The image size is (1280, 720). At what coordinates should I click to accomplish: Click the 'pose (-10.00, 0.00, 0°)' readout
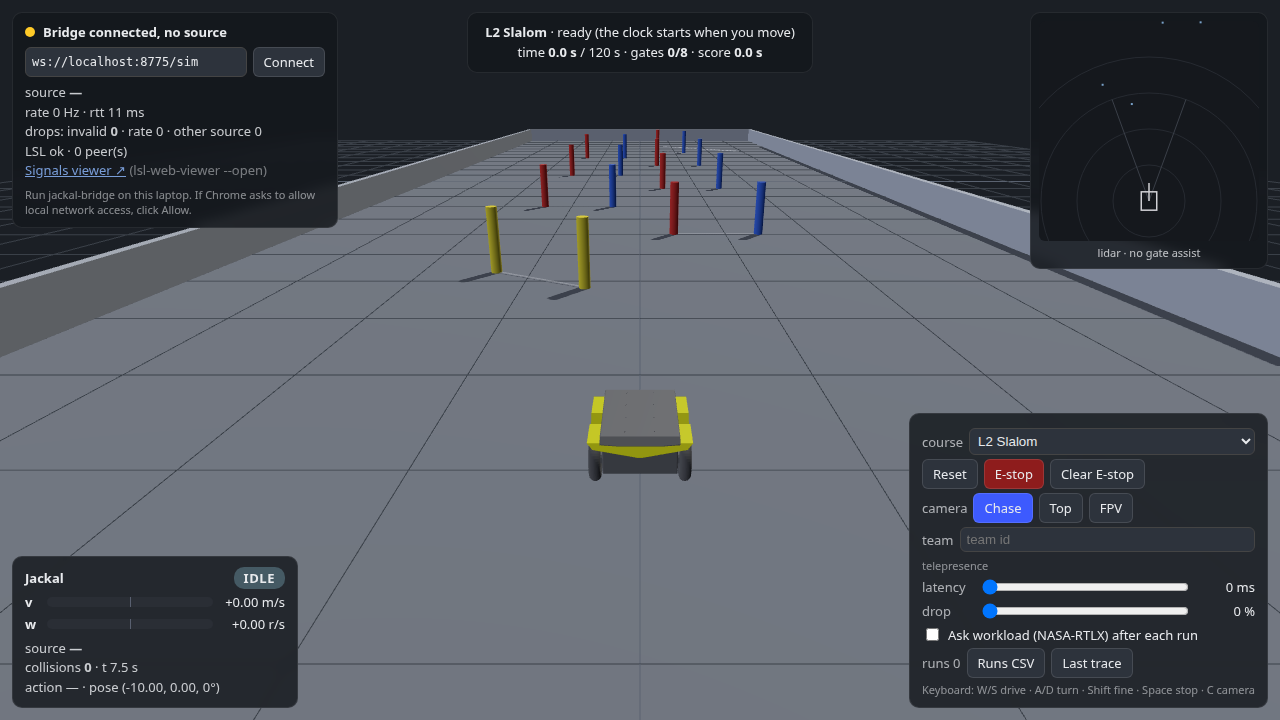click(154, 687)
